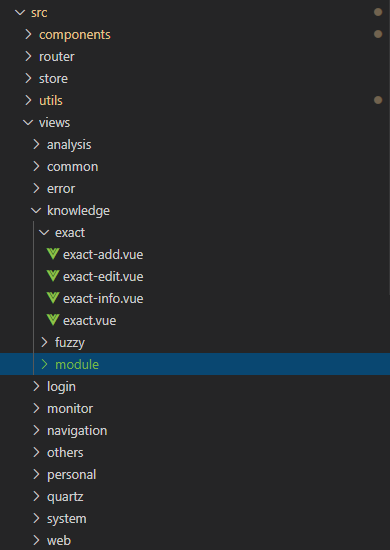The width and height of the screenshot is (390, 550).
Task: Click modified dot badge on utils row
Action: pyautogui.click(x=378, y=100)
